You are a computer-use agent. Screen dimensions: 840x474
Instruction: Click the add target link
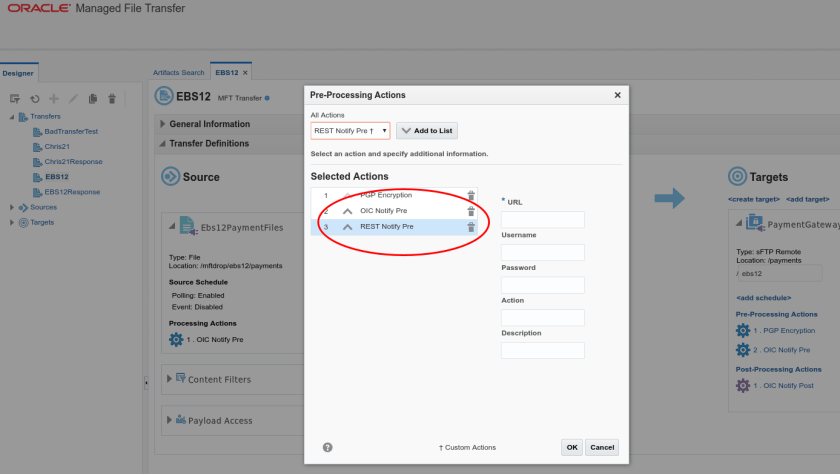click(807, 199)
